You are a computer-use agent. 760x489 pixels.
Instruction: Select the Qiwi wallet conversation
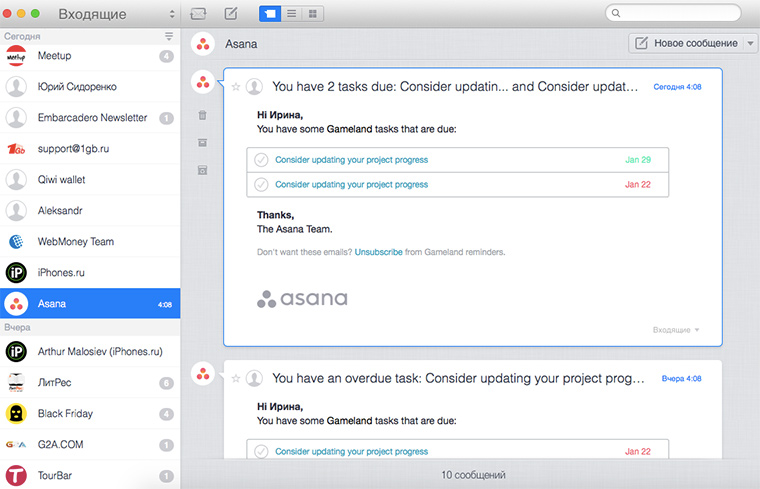pyautogui.click(x=90, y=180)
